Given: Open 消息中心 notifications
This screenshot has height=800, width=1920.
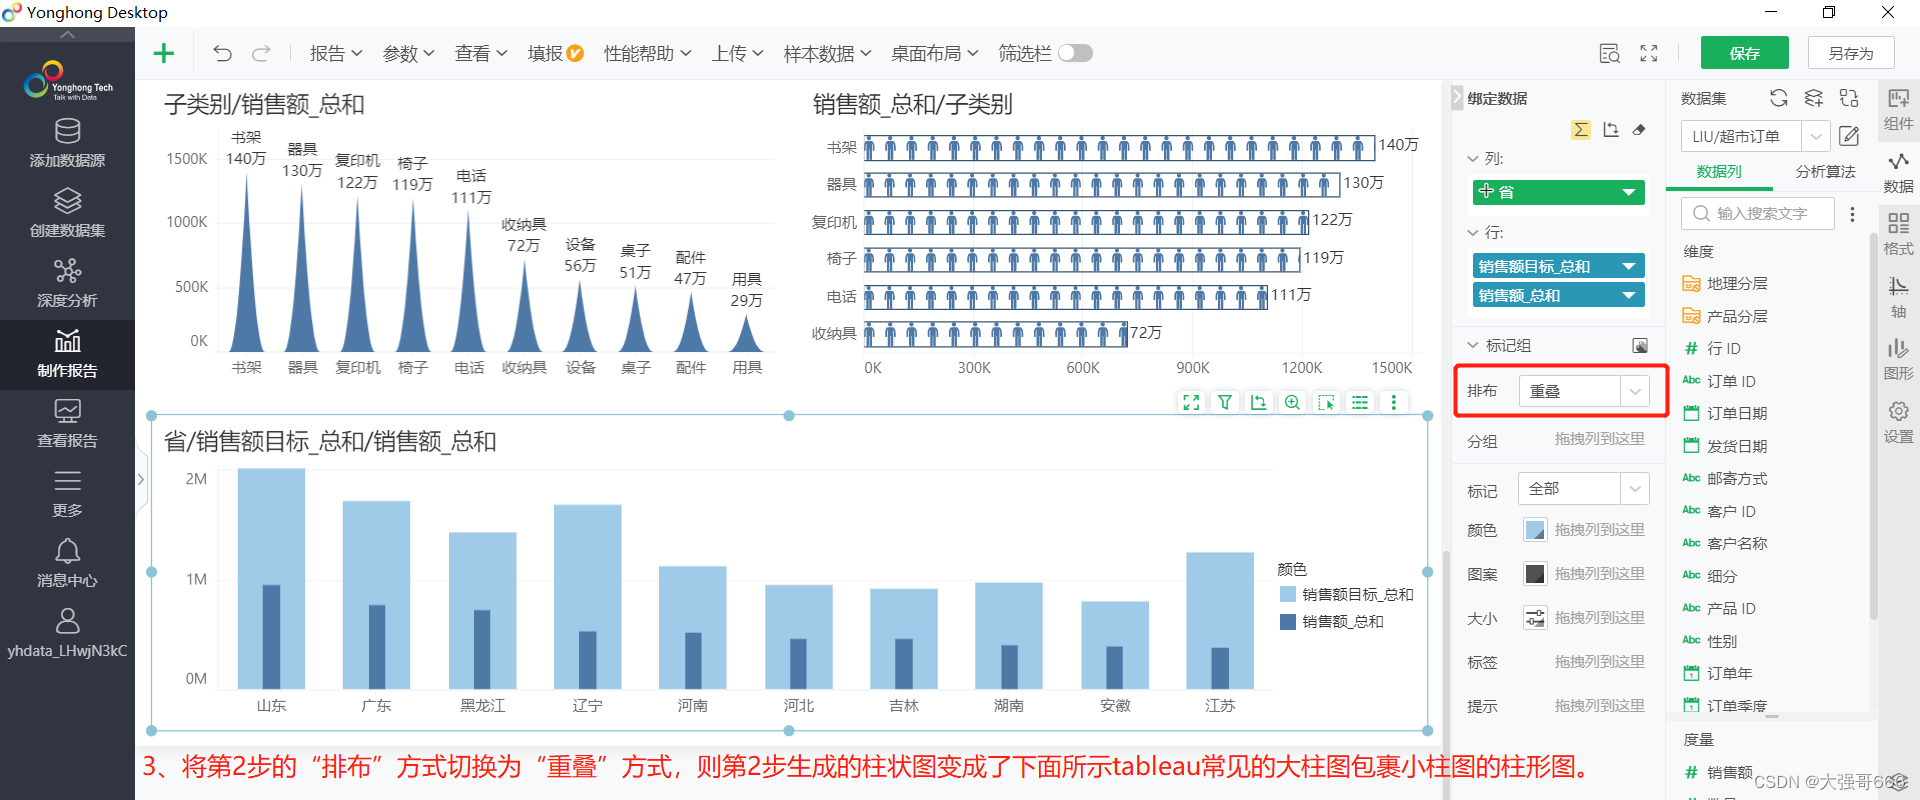Looking at the screenshot, I should (67, 563).
